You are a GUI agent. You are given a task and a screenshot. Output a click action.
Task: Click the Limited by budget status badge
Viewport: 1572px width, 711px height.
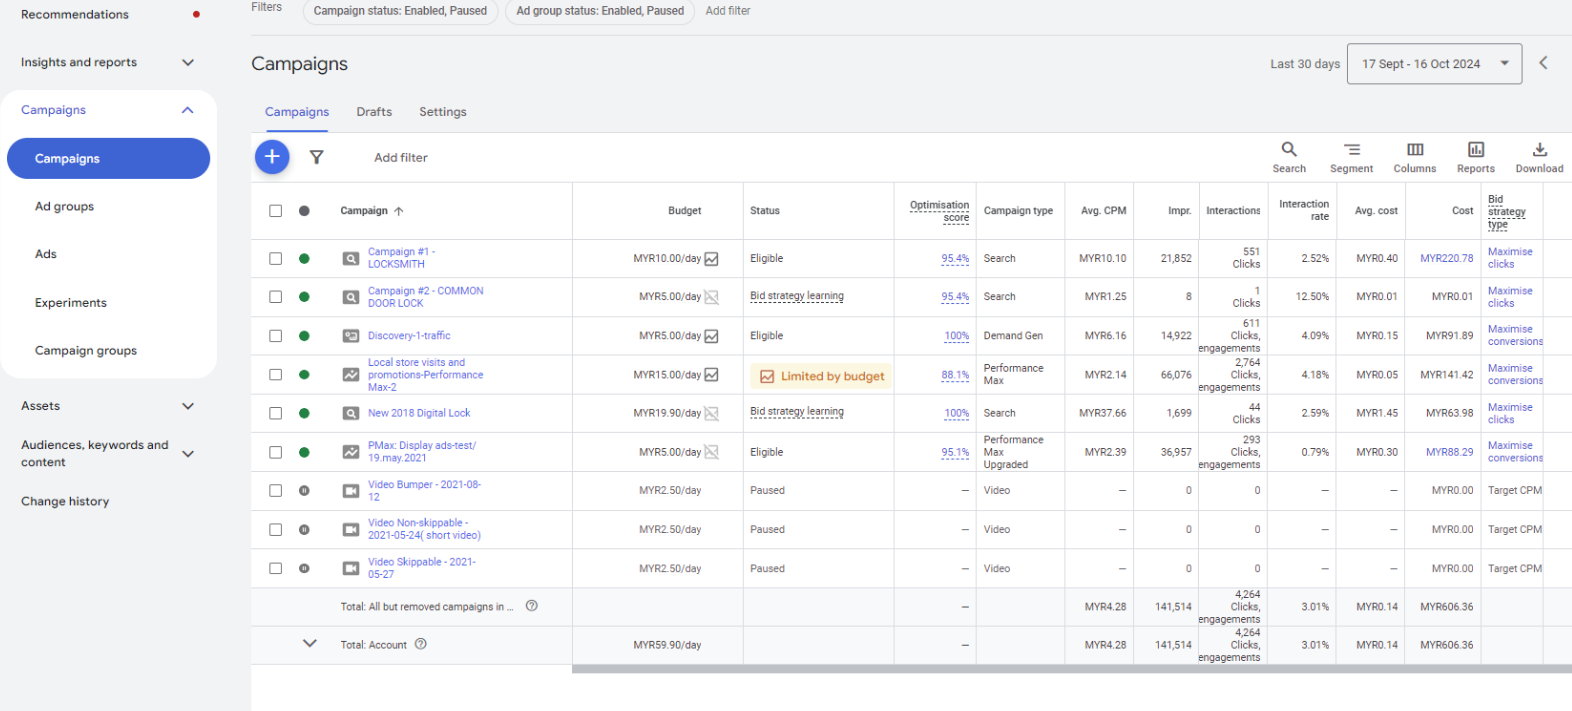pos(822,376)
